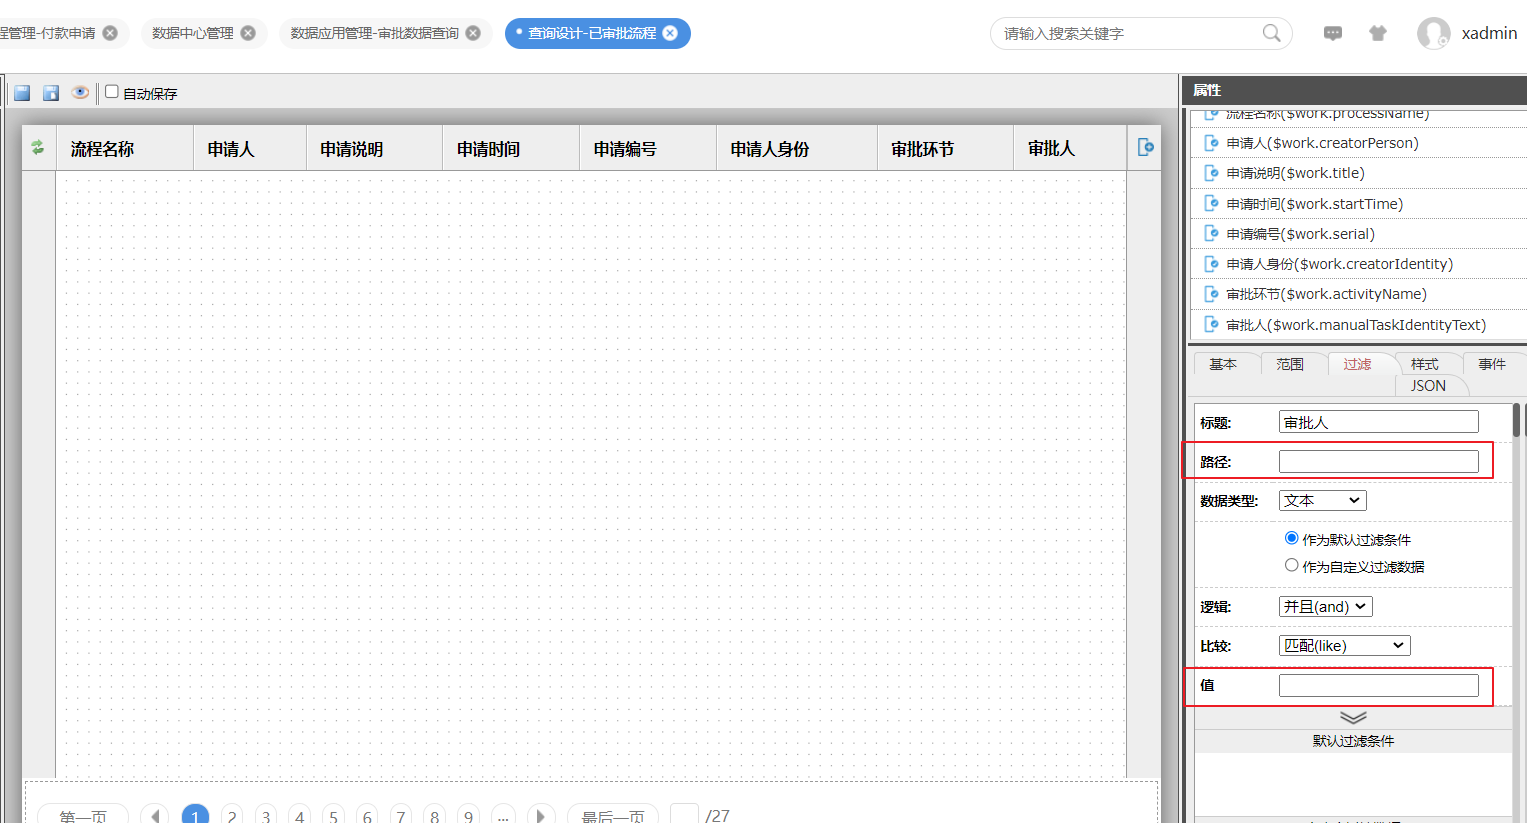Go to page 5

[333, 816]
